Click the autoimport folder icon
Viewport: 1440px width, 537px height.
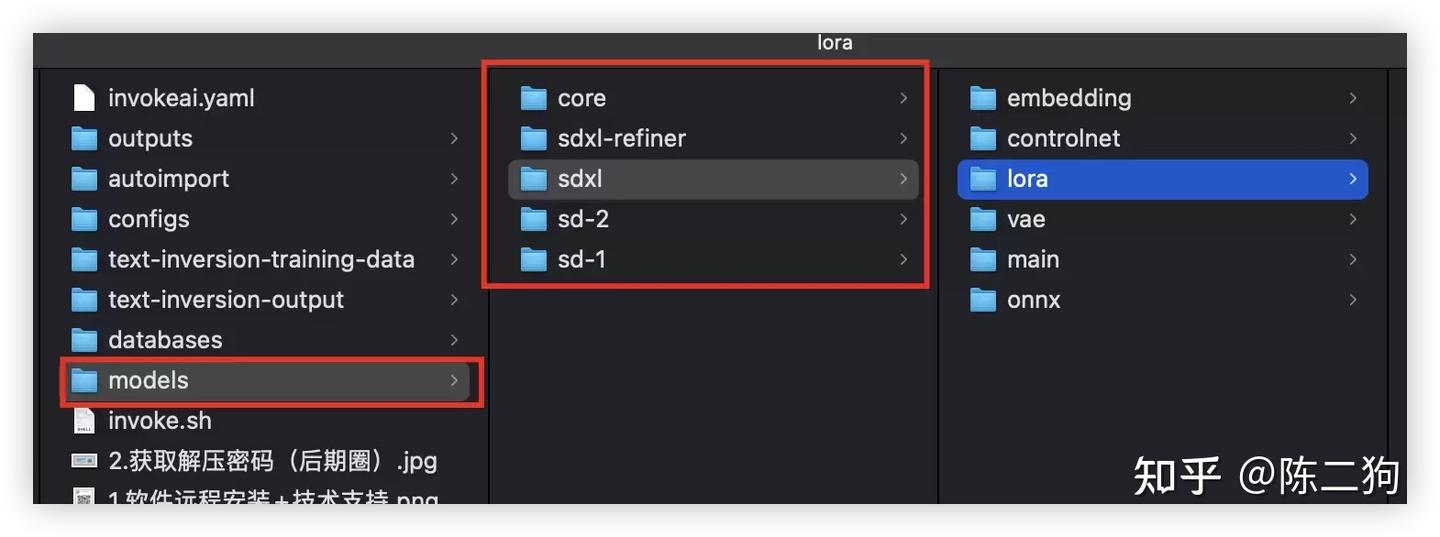(84, 179)
